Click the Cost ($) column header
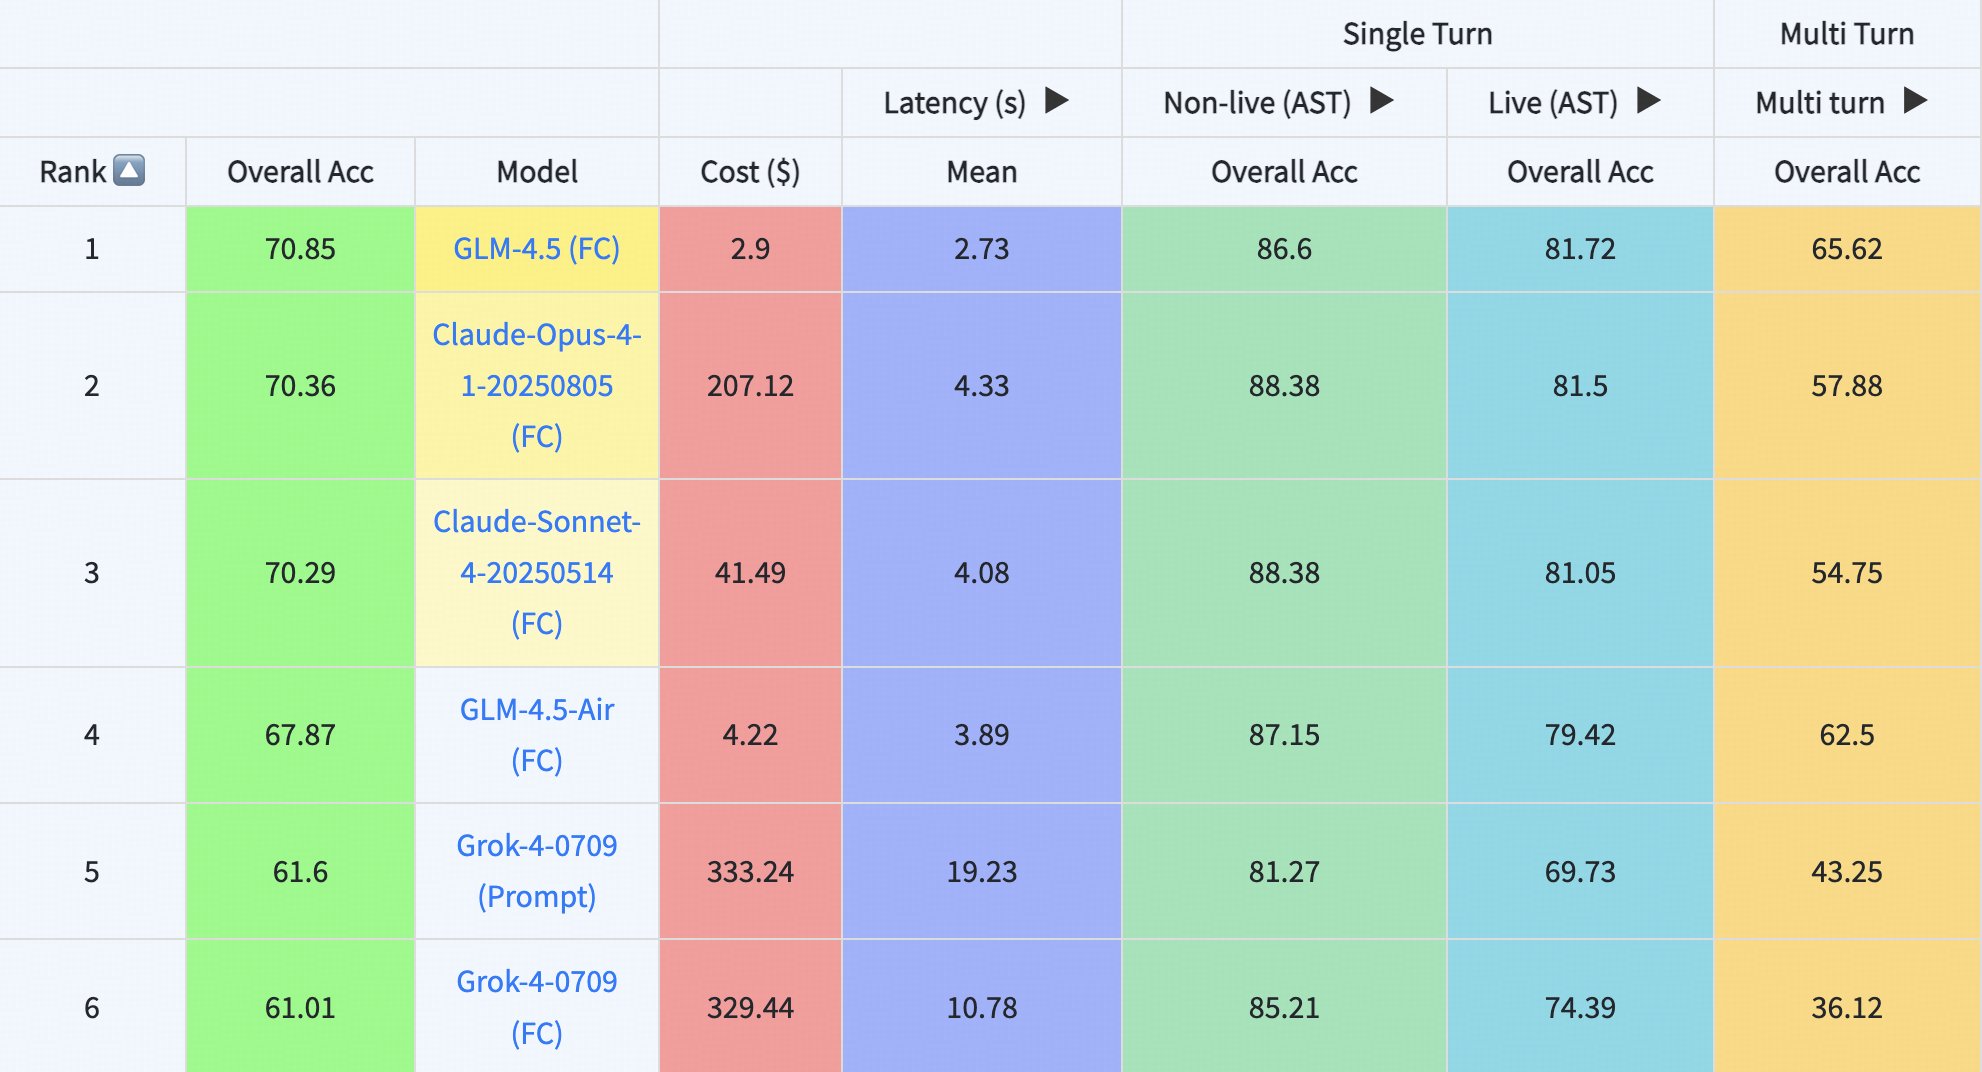 pyautogui.click(x=750, y=171)
